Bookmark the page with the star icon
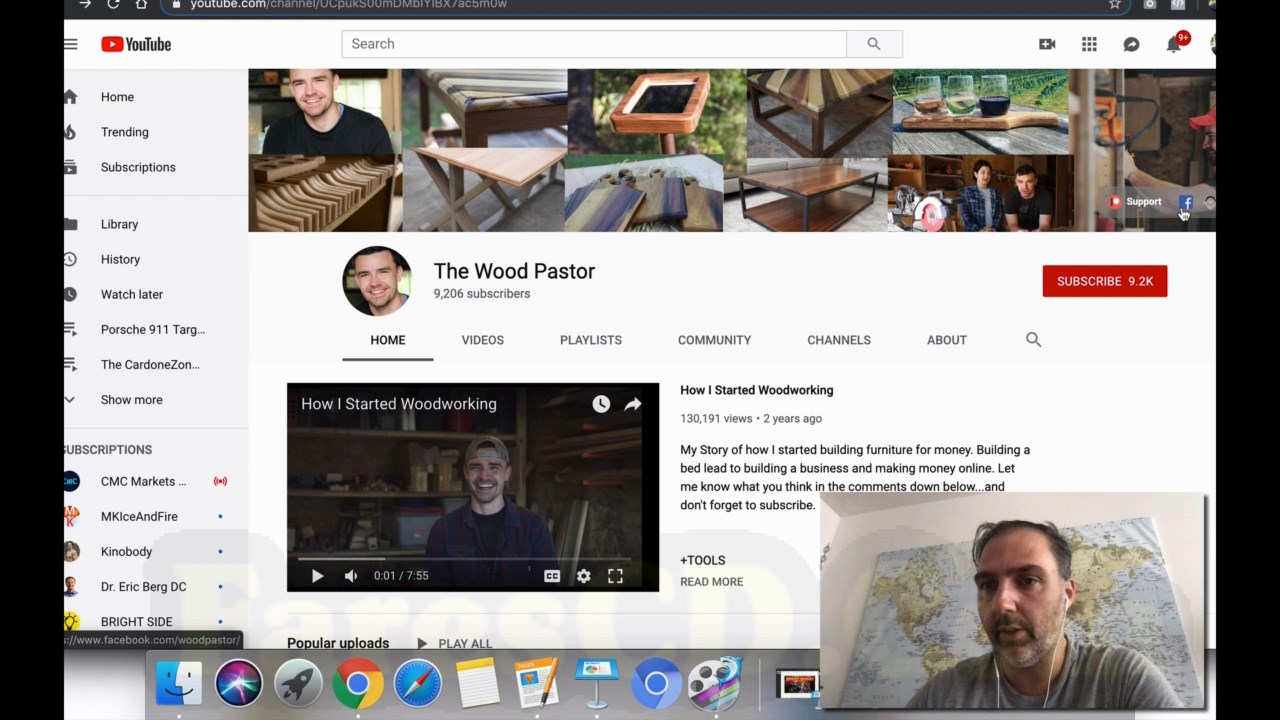The image size is (1280, 720). 1114,4
